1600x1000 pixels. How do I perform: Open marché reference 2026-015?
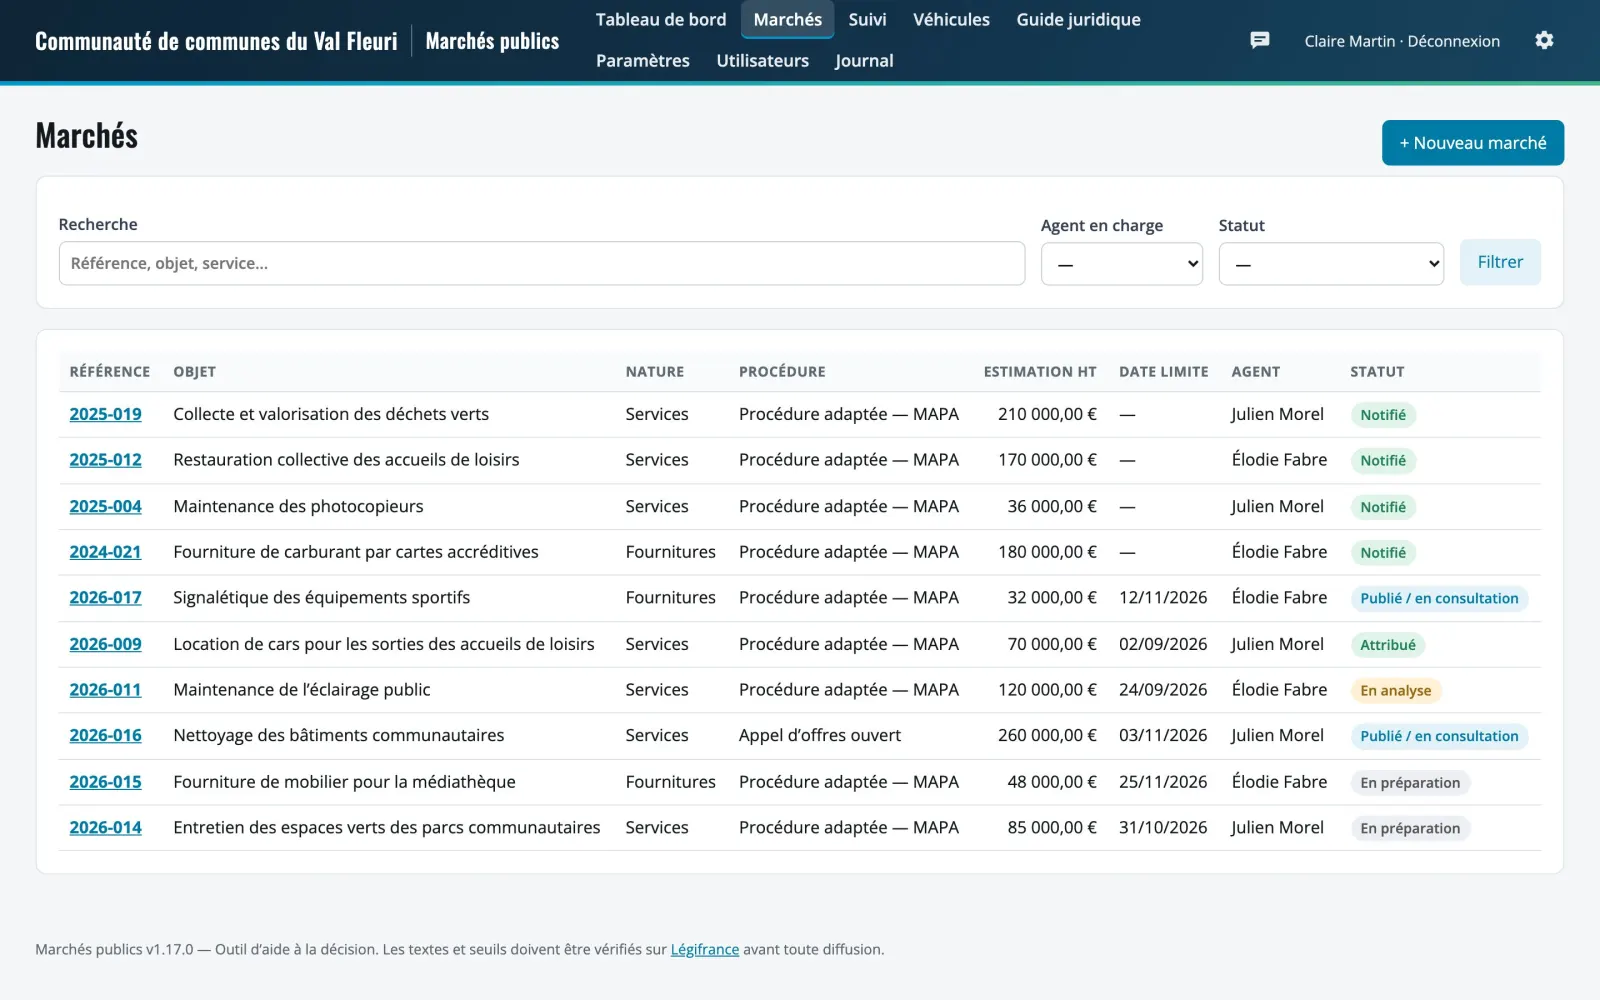[105, 782]
